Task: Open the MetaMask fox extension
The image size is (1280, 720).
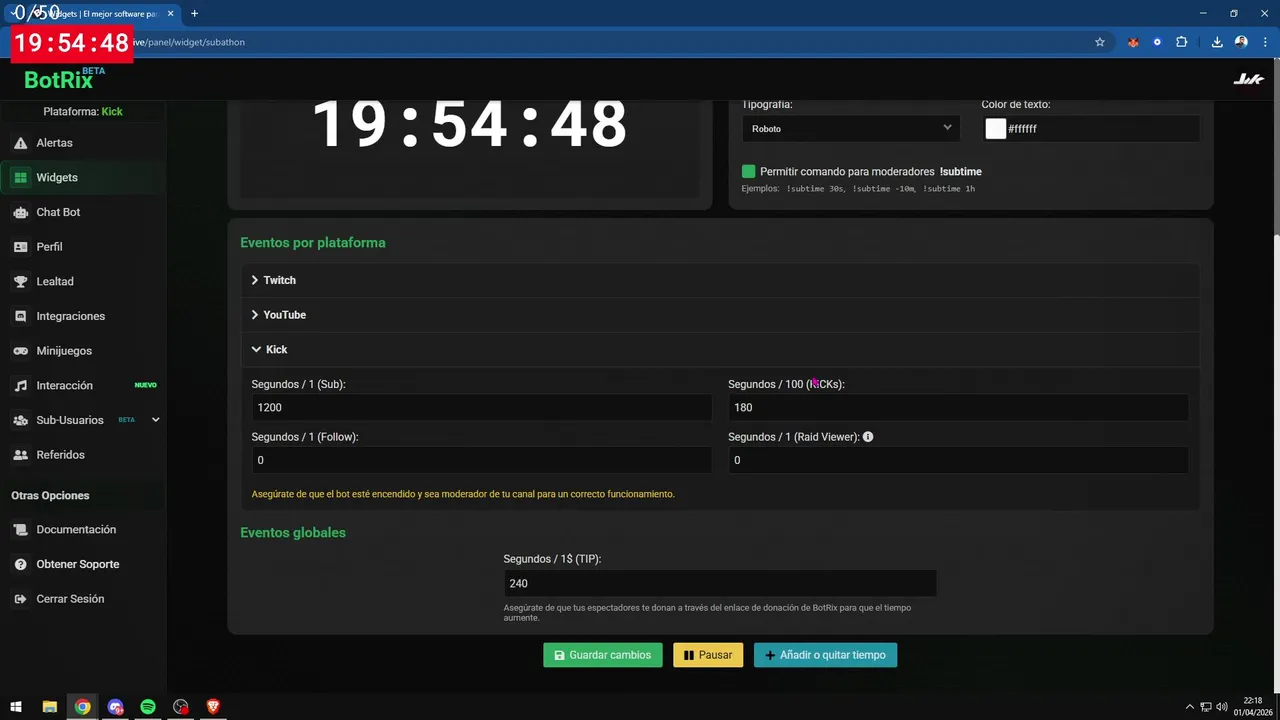Action: pos(1133,42)
